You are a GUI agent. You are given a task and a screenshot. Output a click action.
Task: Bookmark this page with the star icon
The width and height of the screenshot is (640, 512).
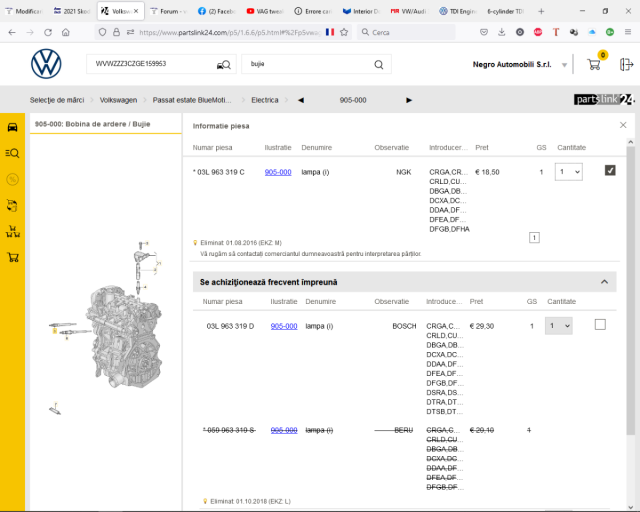pyautogui.click(x=344, y=32)
